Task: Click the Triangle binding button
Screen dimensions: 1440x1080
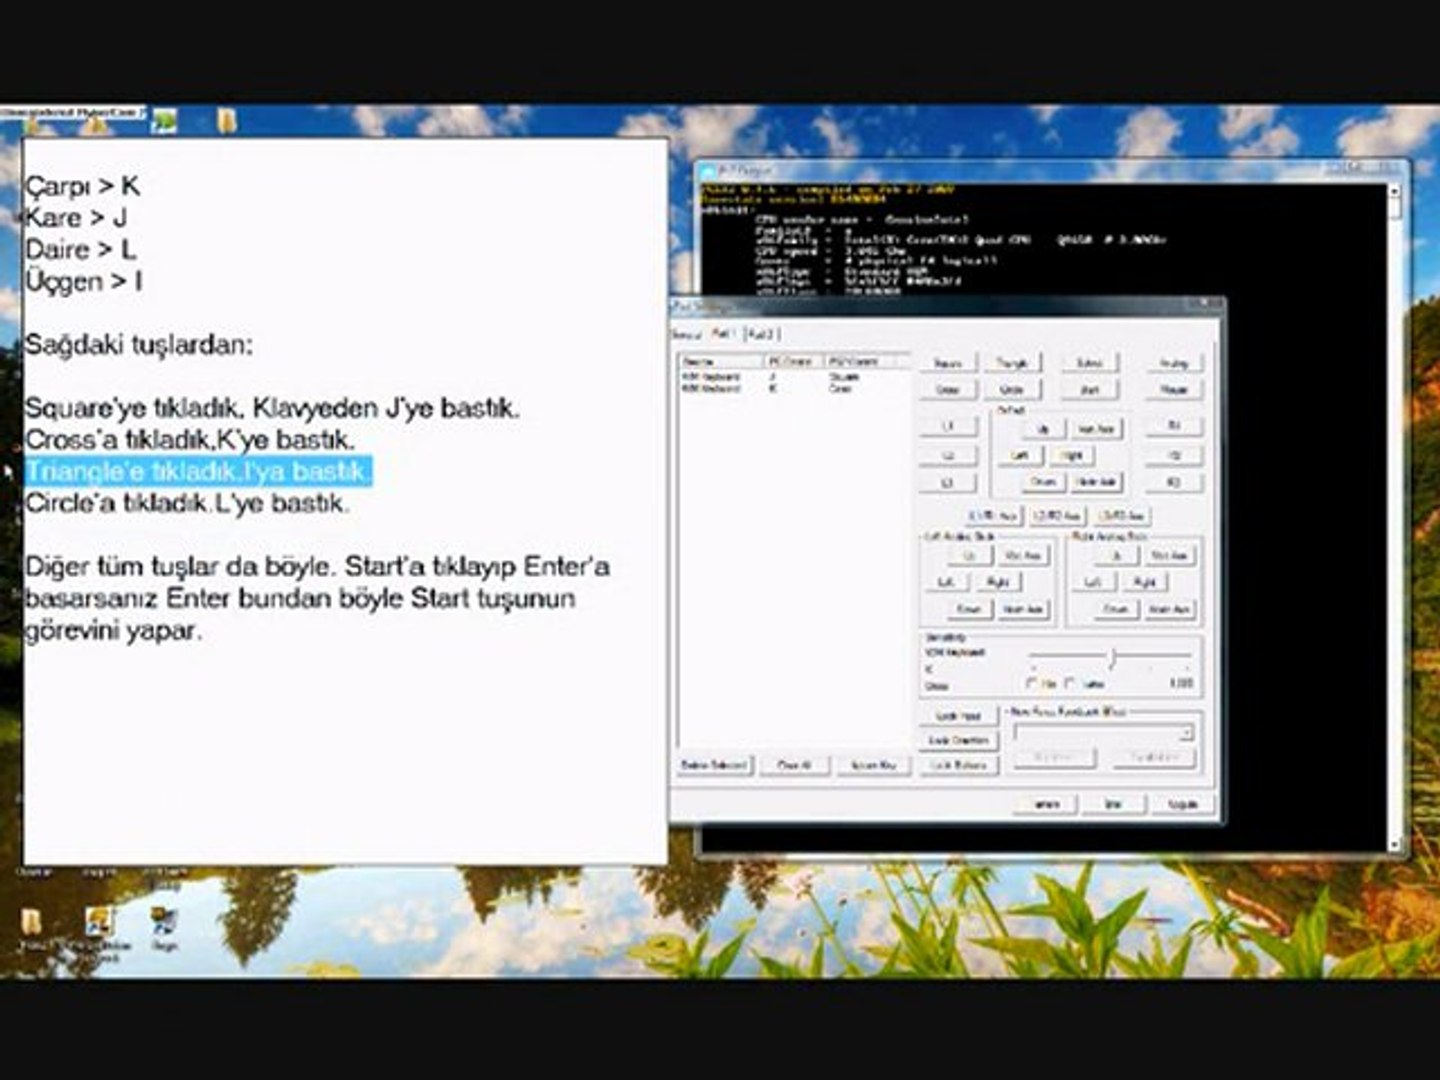Action: (1012, 363)
